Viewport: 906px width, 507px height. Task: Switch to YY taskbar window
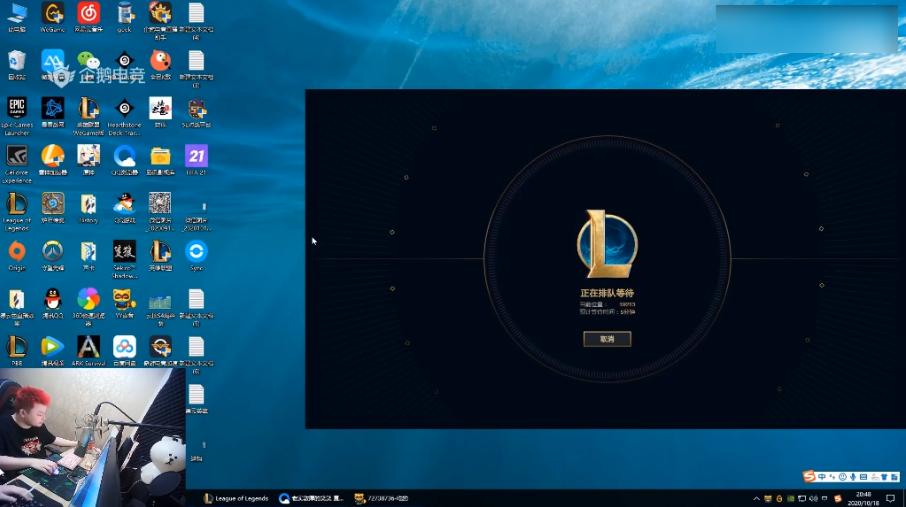click(381, 498)
